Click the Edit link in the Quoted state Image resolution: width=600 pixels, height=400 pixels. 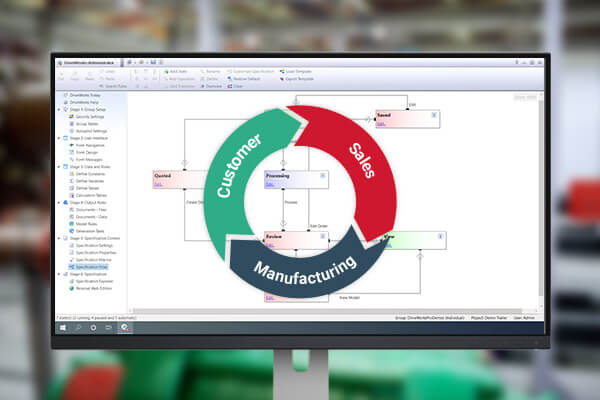click(157, 183)
